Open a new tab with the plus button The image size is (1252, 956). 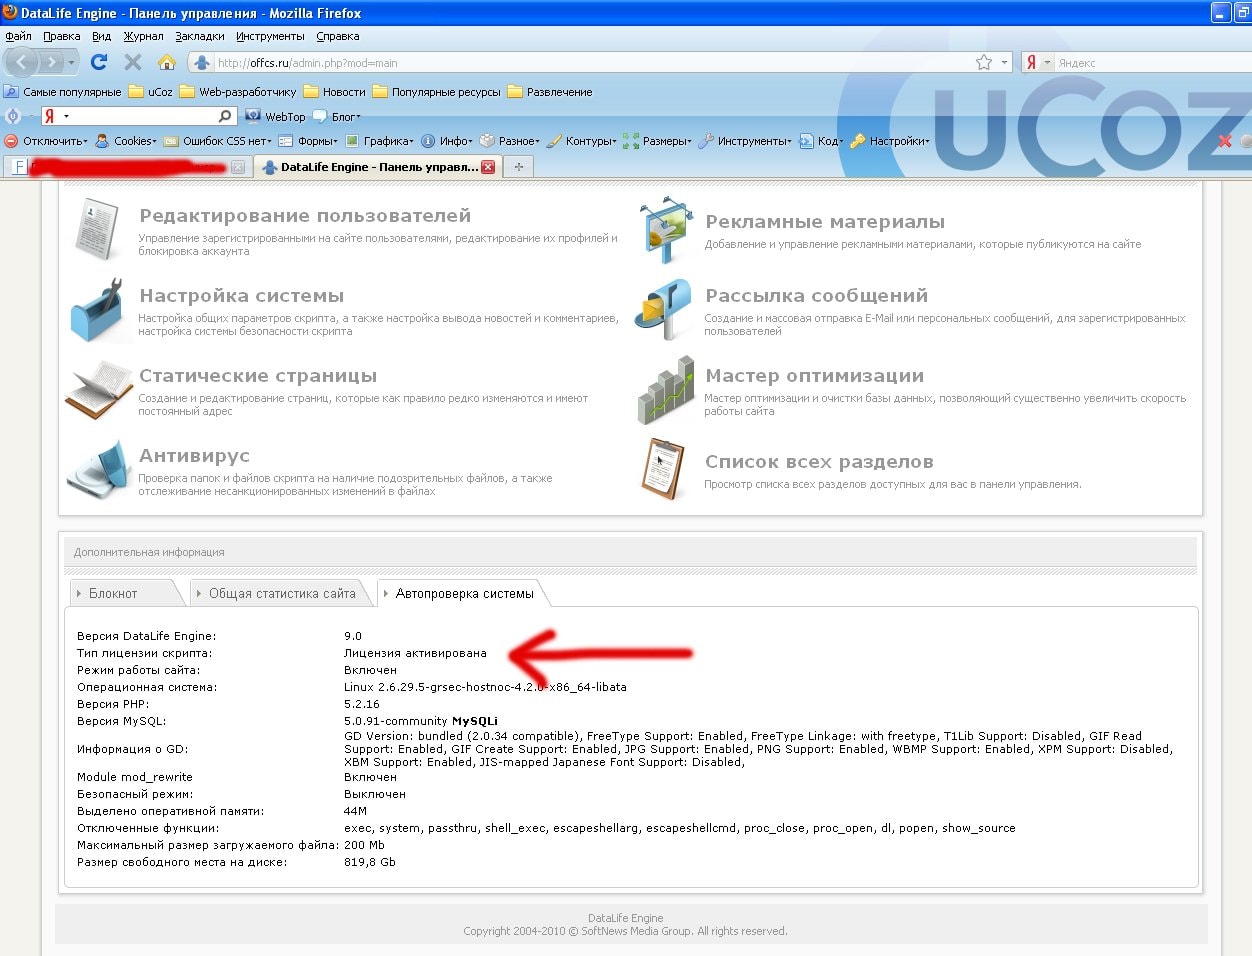[x=518, y=167]
